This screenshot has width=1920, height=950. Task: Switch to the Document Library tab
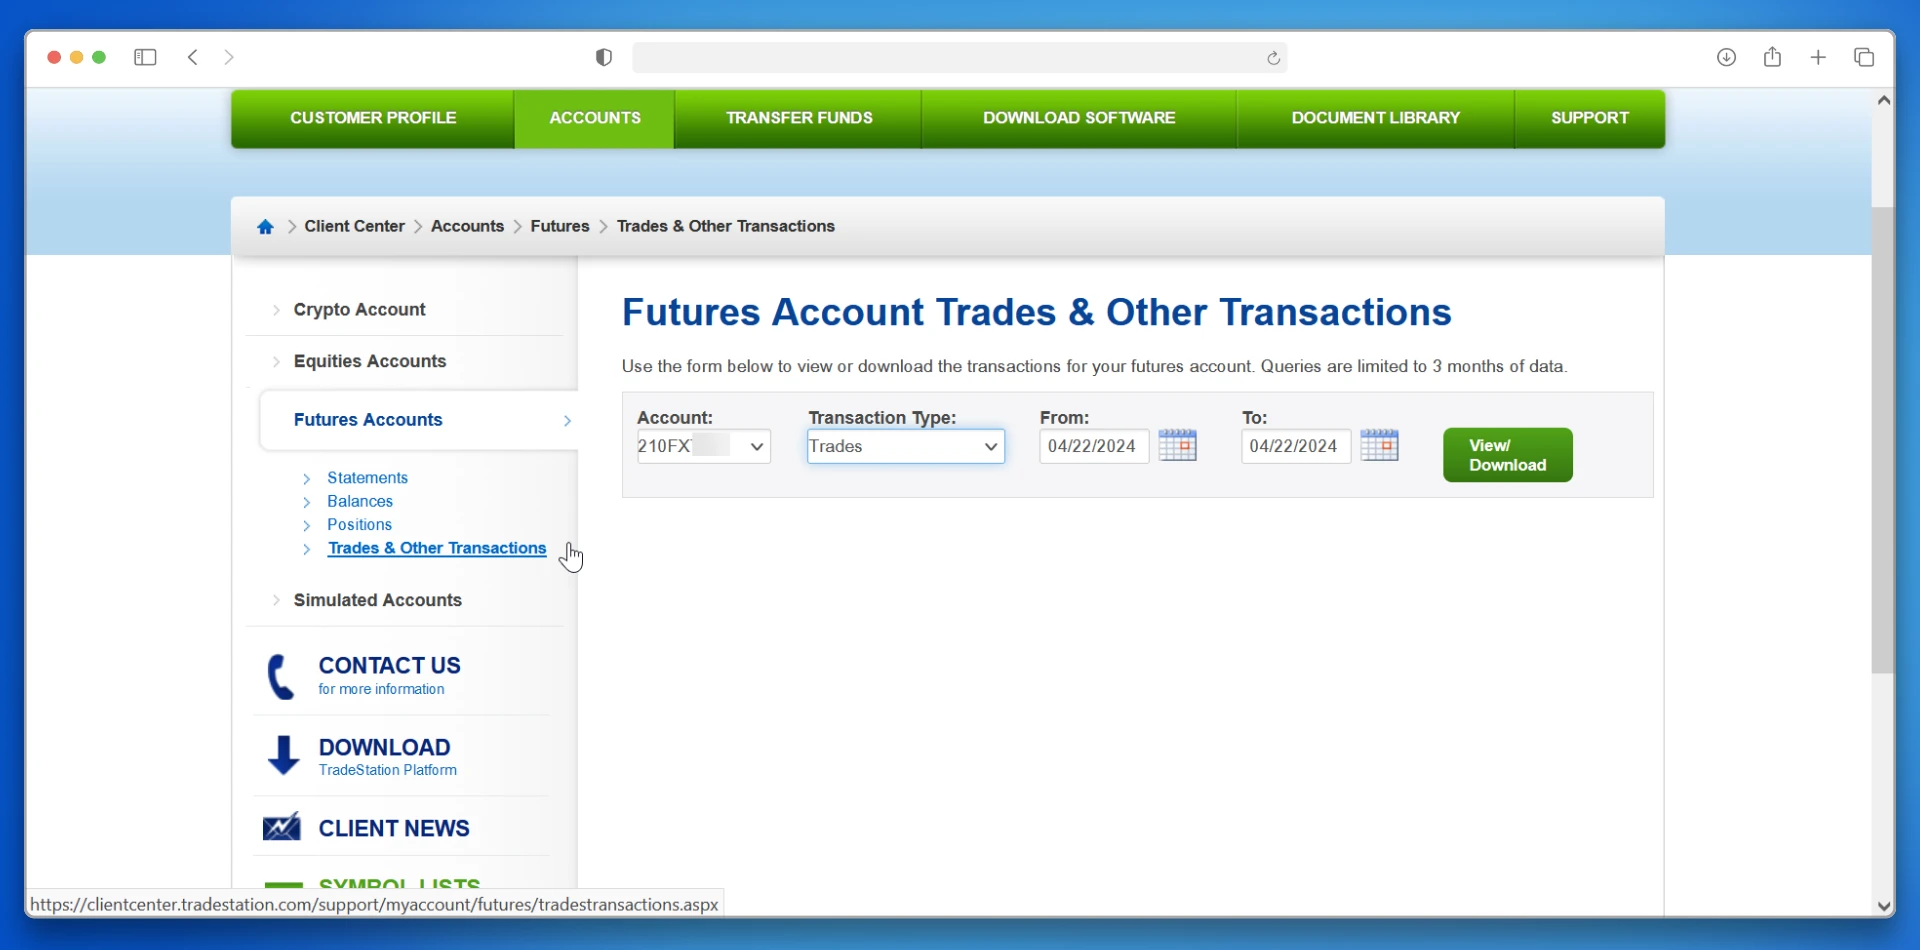(x=1375, y=118)
